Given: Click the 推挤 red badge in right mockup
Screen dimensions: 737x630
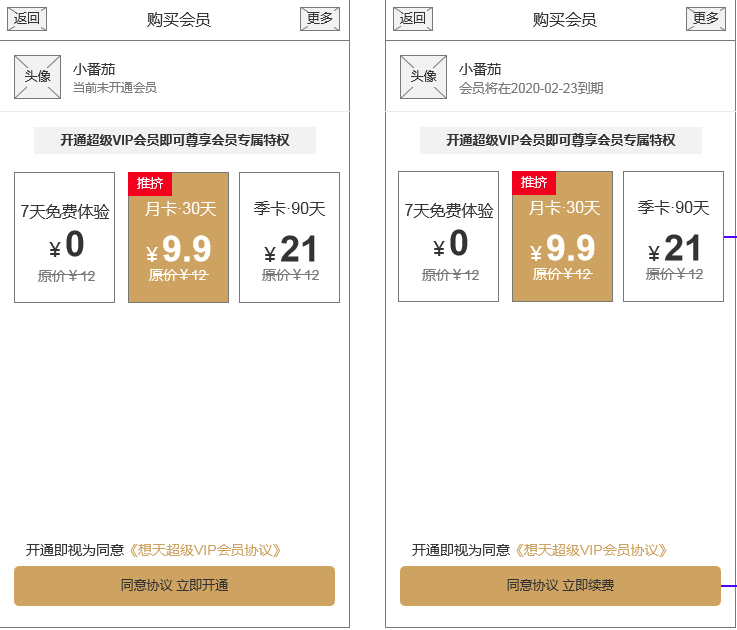Looking at the screenshot, I should coord(534,183).
